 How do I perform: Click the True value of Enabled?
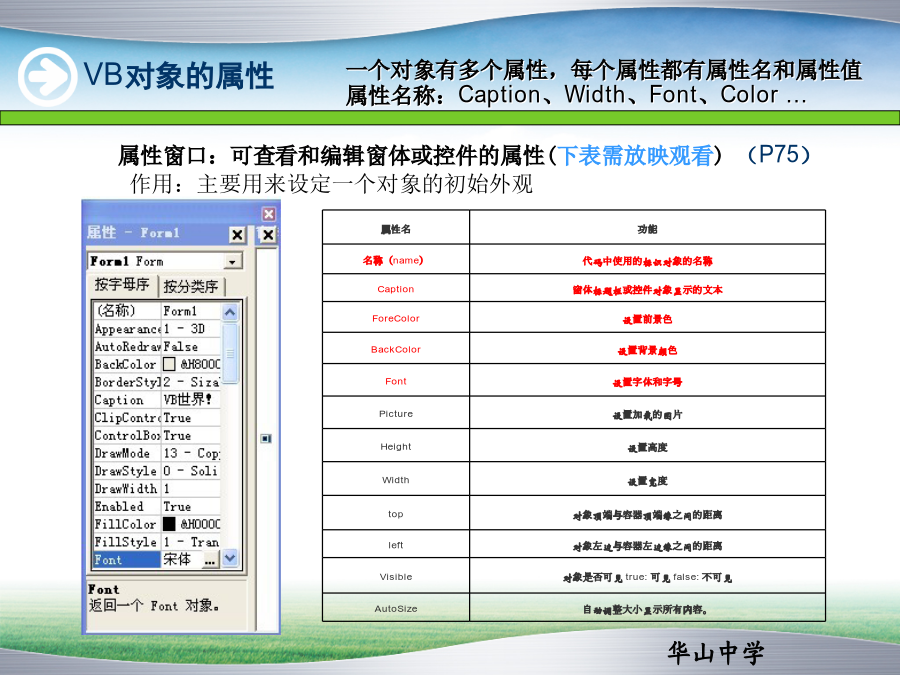pyautogui.click(x=191, y=507)
